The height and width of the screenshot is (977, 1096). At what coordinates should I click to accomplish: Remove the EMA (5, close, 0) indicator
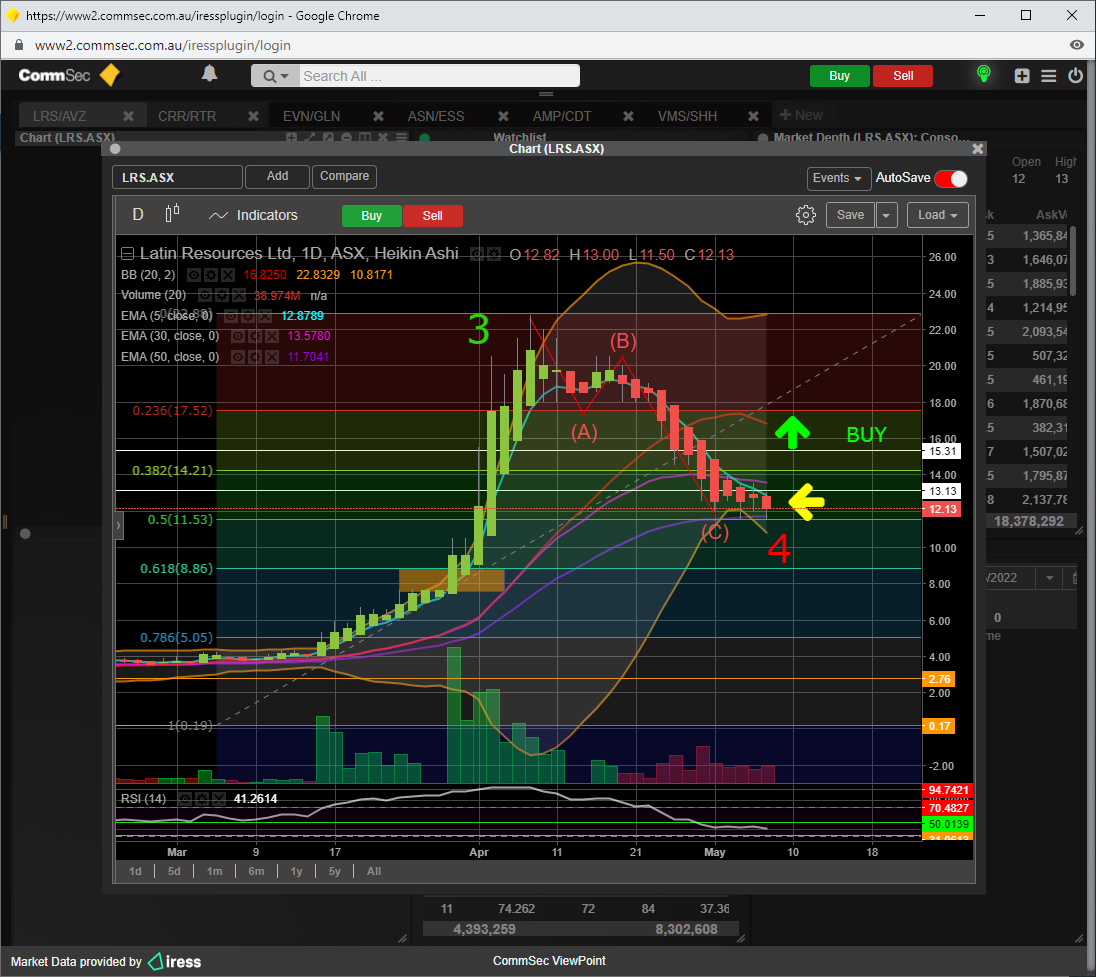265,316
